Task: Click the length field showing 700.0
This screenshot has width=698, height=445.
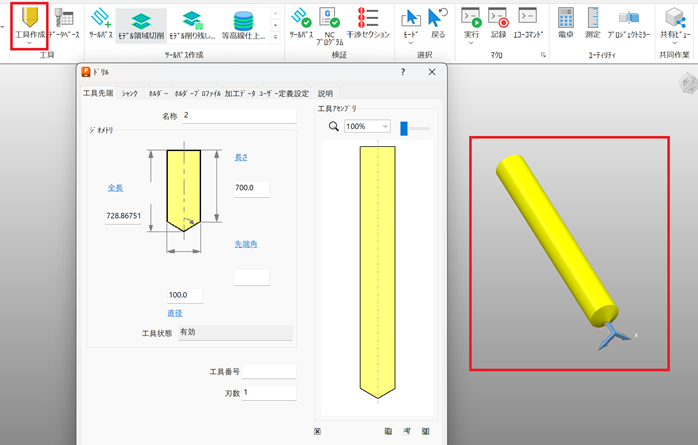Action: pos(252,188)
